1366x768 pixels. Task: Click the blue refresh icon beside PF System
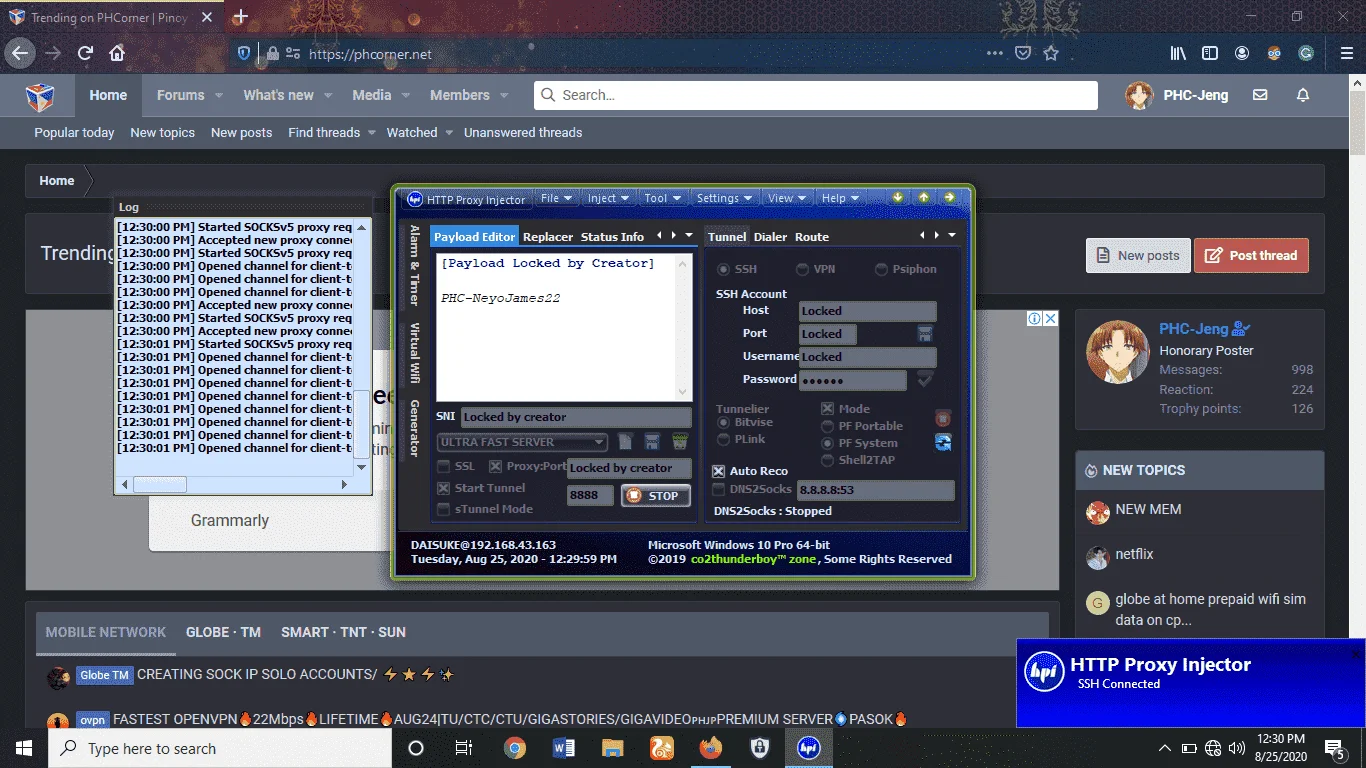(943, 442)
